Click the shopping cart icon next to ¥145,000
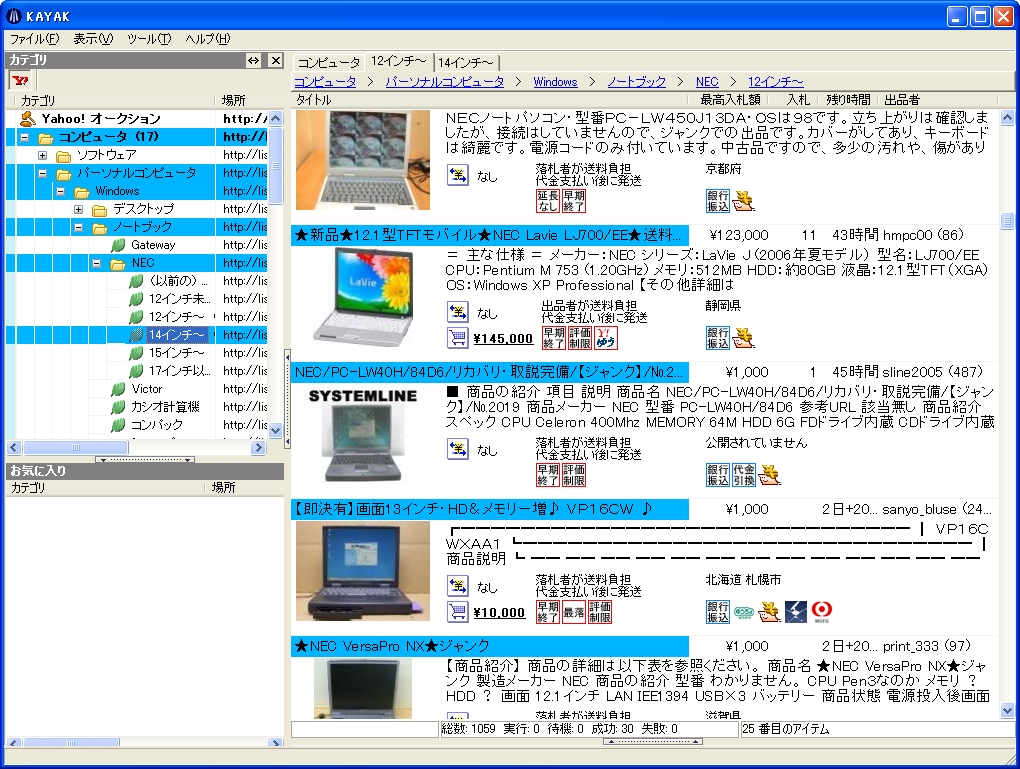1020x769 pixels. 458,338
